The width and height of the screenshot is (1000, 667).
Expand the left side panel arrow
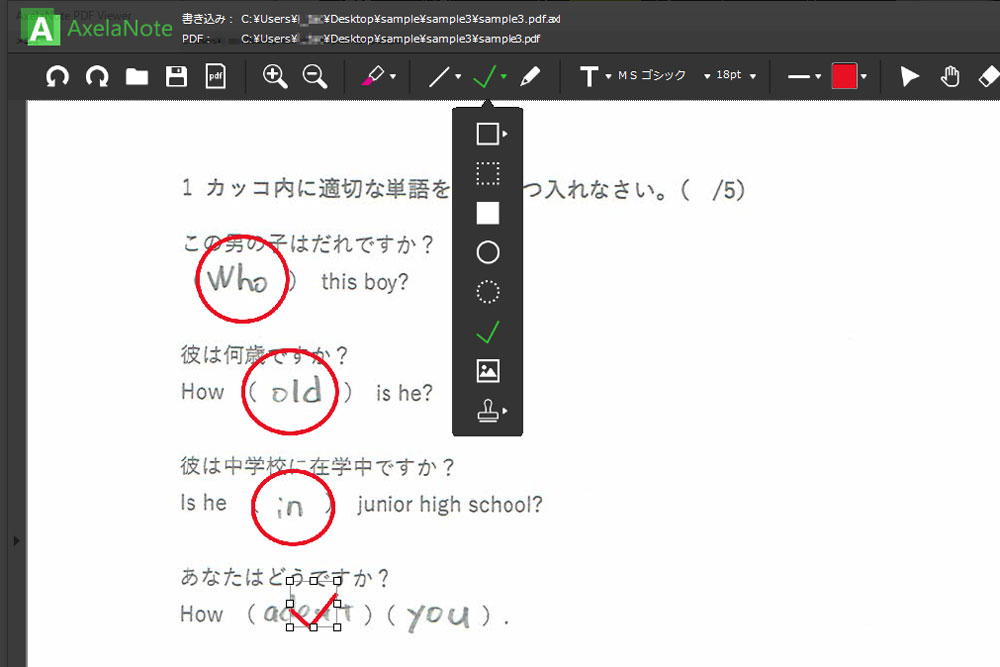(x=17, y=541)
